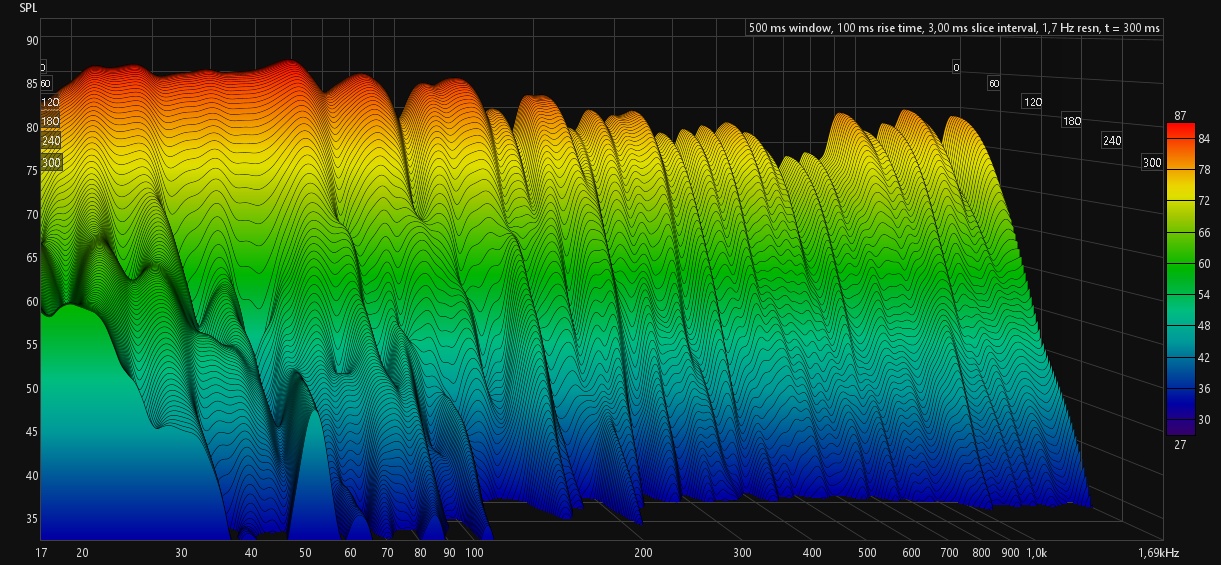Select the 240 ms marker on right time axis
The height and width of the screenshot is (565, 1221).
click(1111, 141)
